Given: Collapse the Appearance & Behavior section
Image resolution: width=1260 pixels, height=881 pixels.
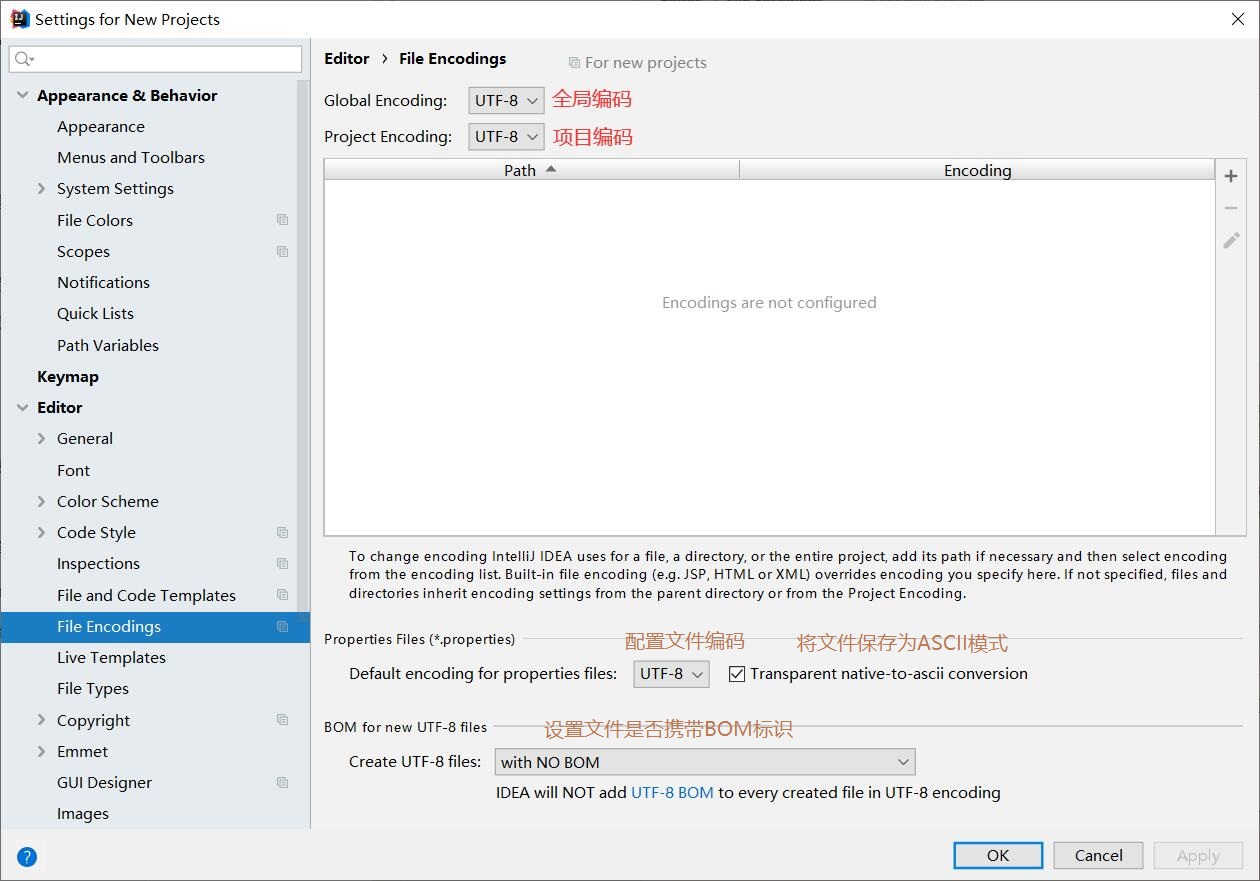Looking at the screenshot, I should click(x=23, y=95).
